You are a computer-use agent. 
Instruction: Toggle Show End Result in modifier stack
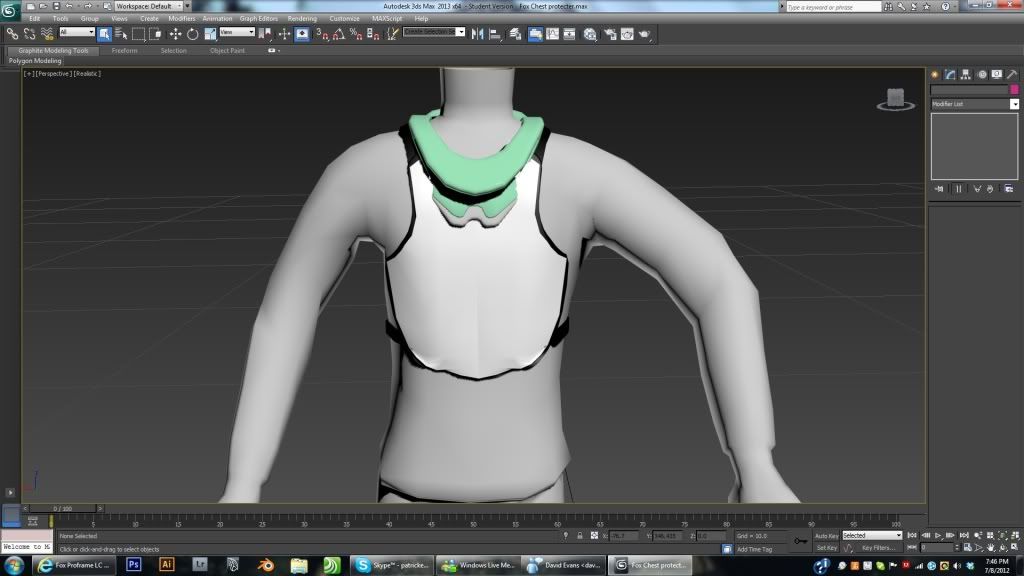959,189
